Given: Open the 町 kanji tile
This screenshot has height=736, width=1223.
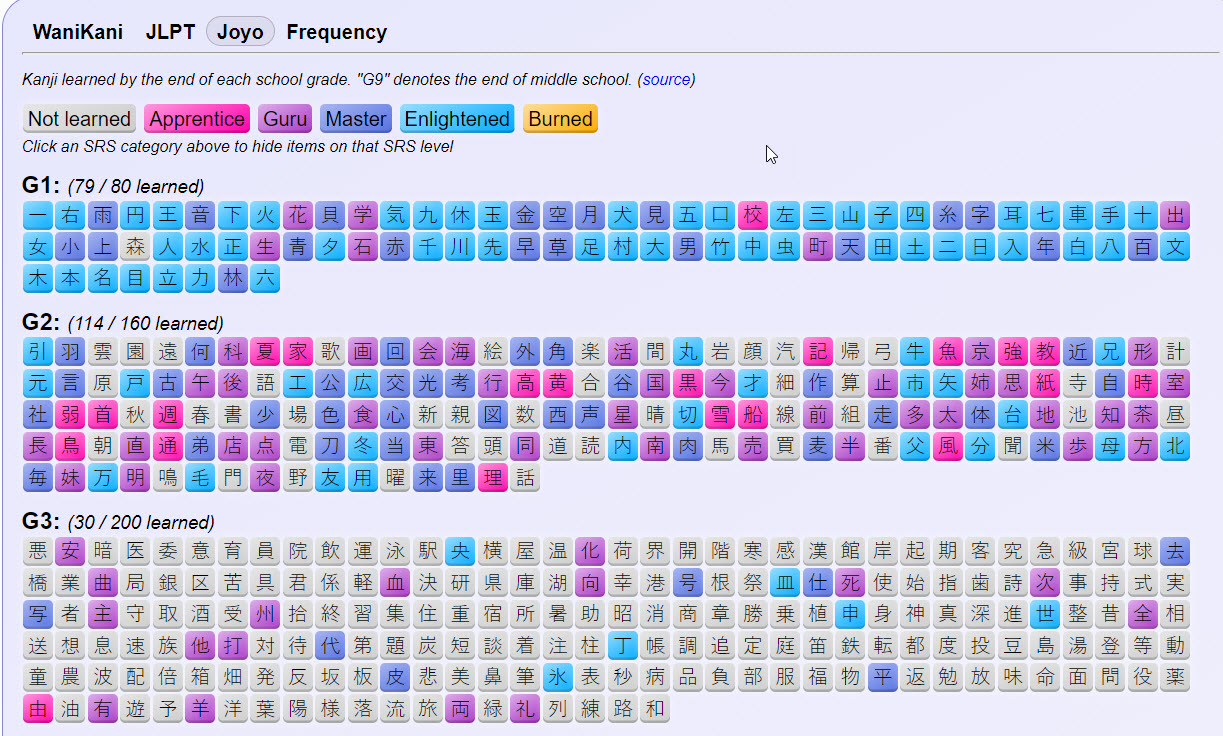Looking at the screenshot, I should pos(818,247).
